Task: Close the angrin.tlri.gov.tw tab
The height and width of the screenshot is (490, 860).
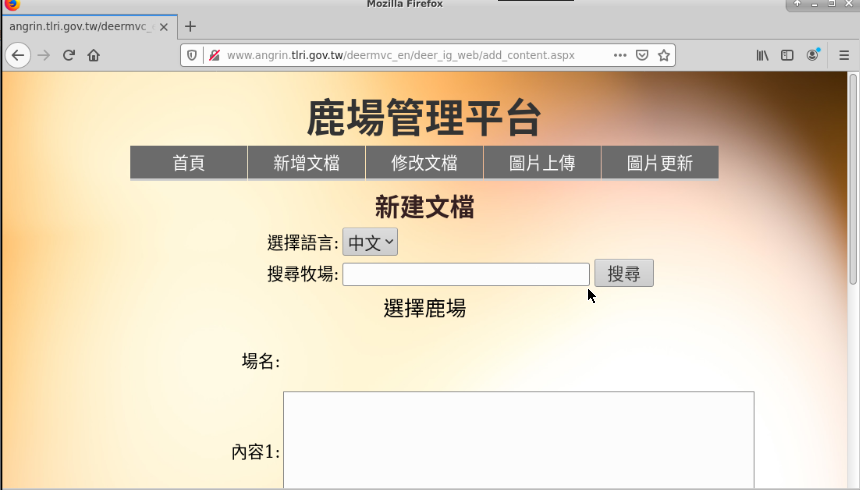Action: (x=163, y=27)
